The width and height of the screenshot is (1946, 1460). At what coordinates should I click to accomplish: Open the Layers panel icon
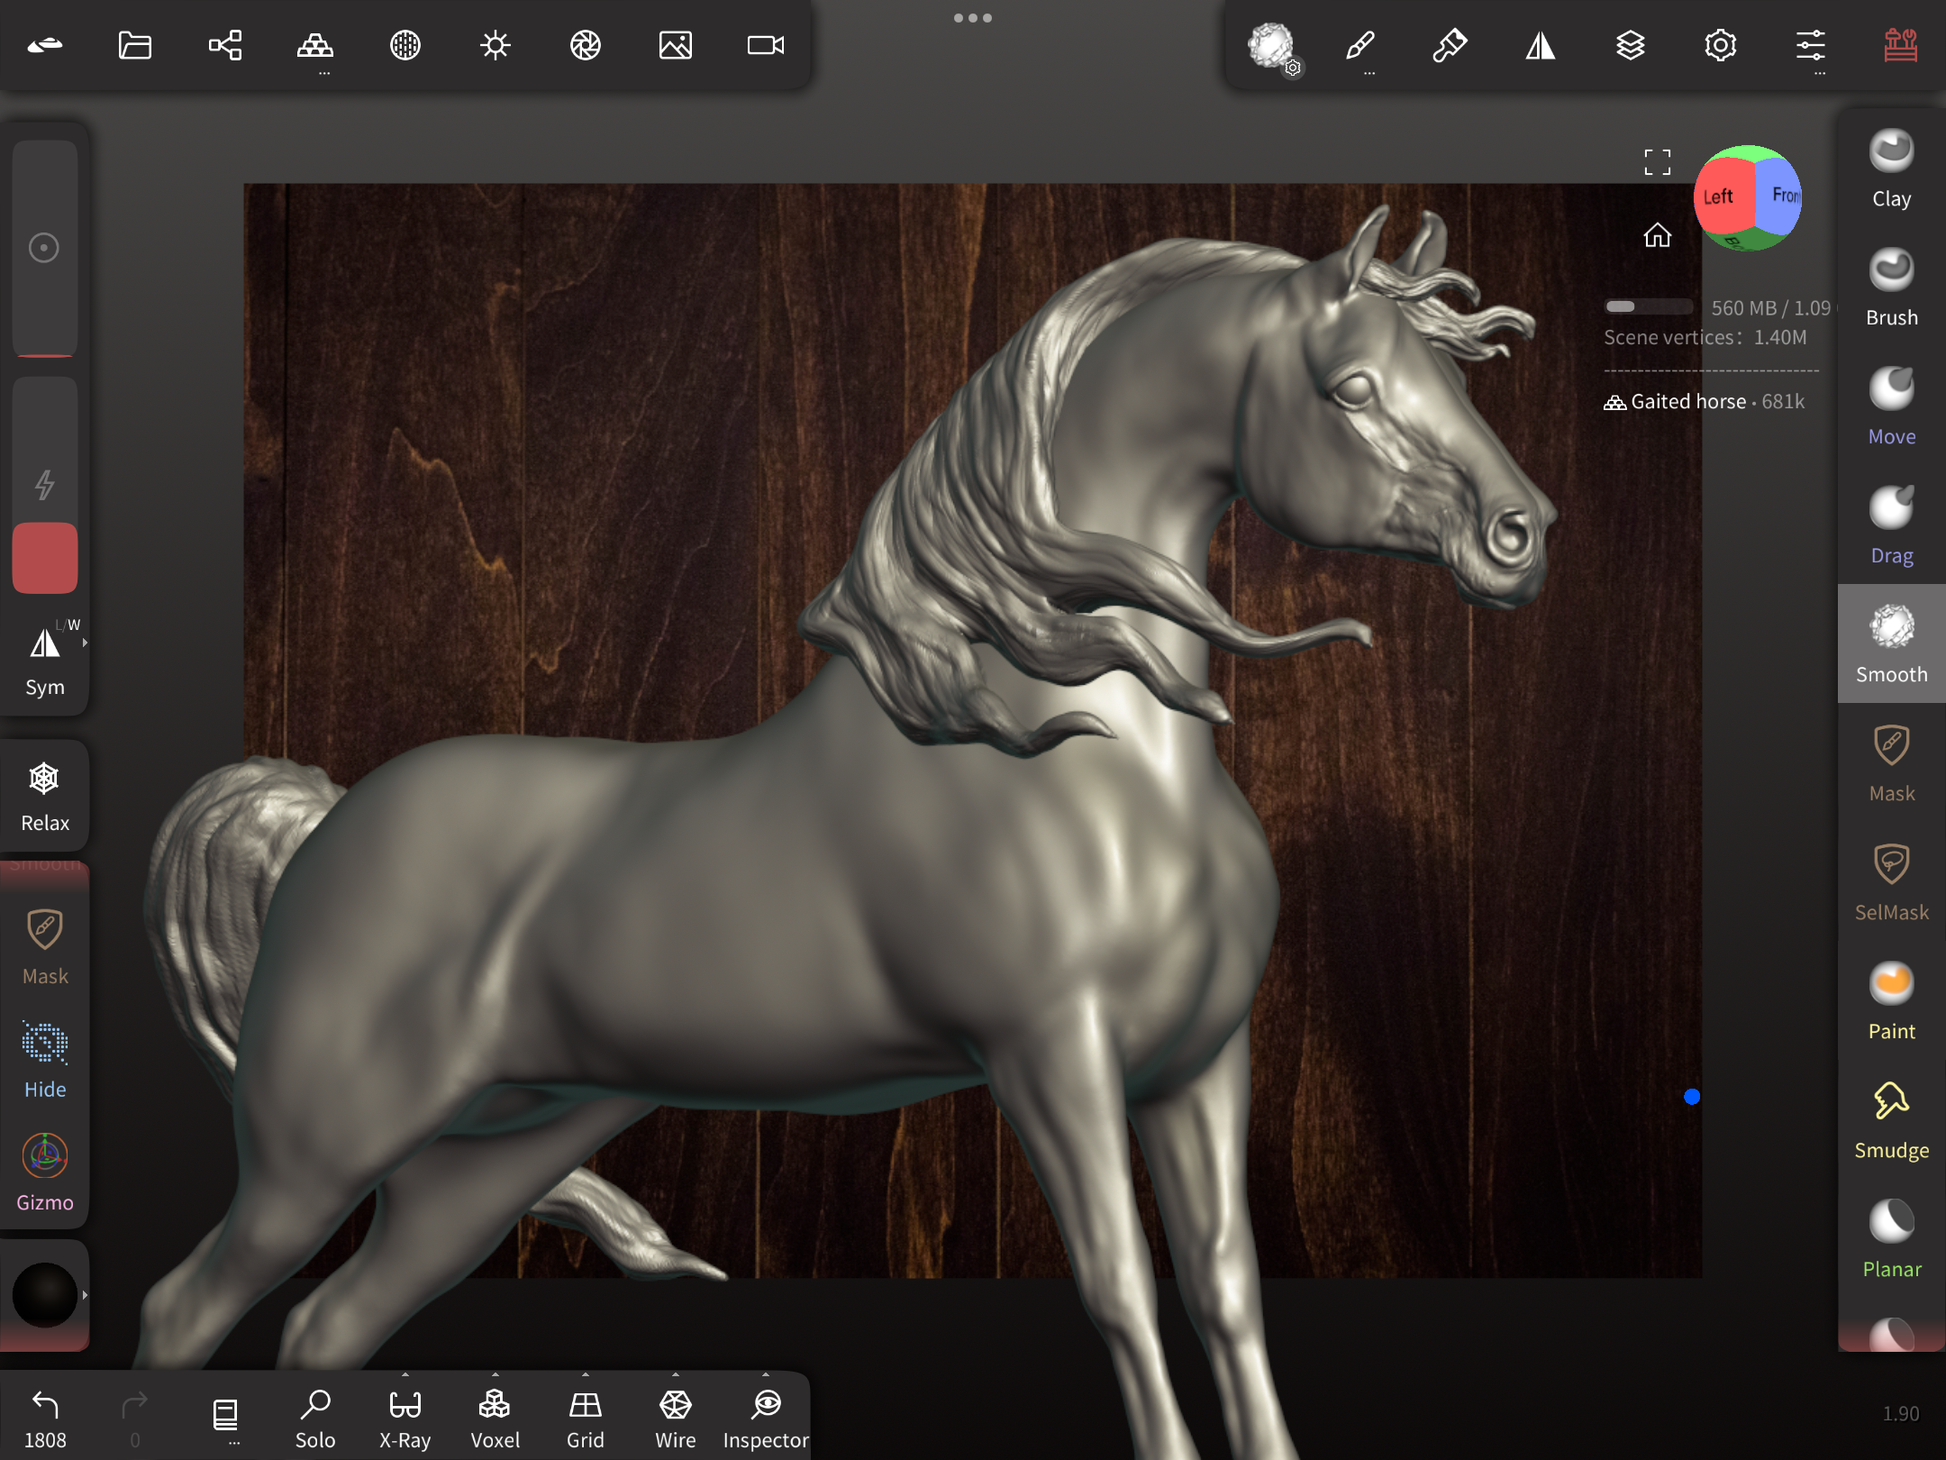[1630, 45]
